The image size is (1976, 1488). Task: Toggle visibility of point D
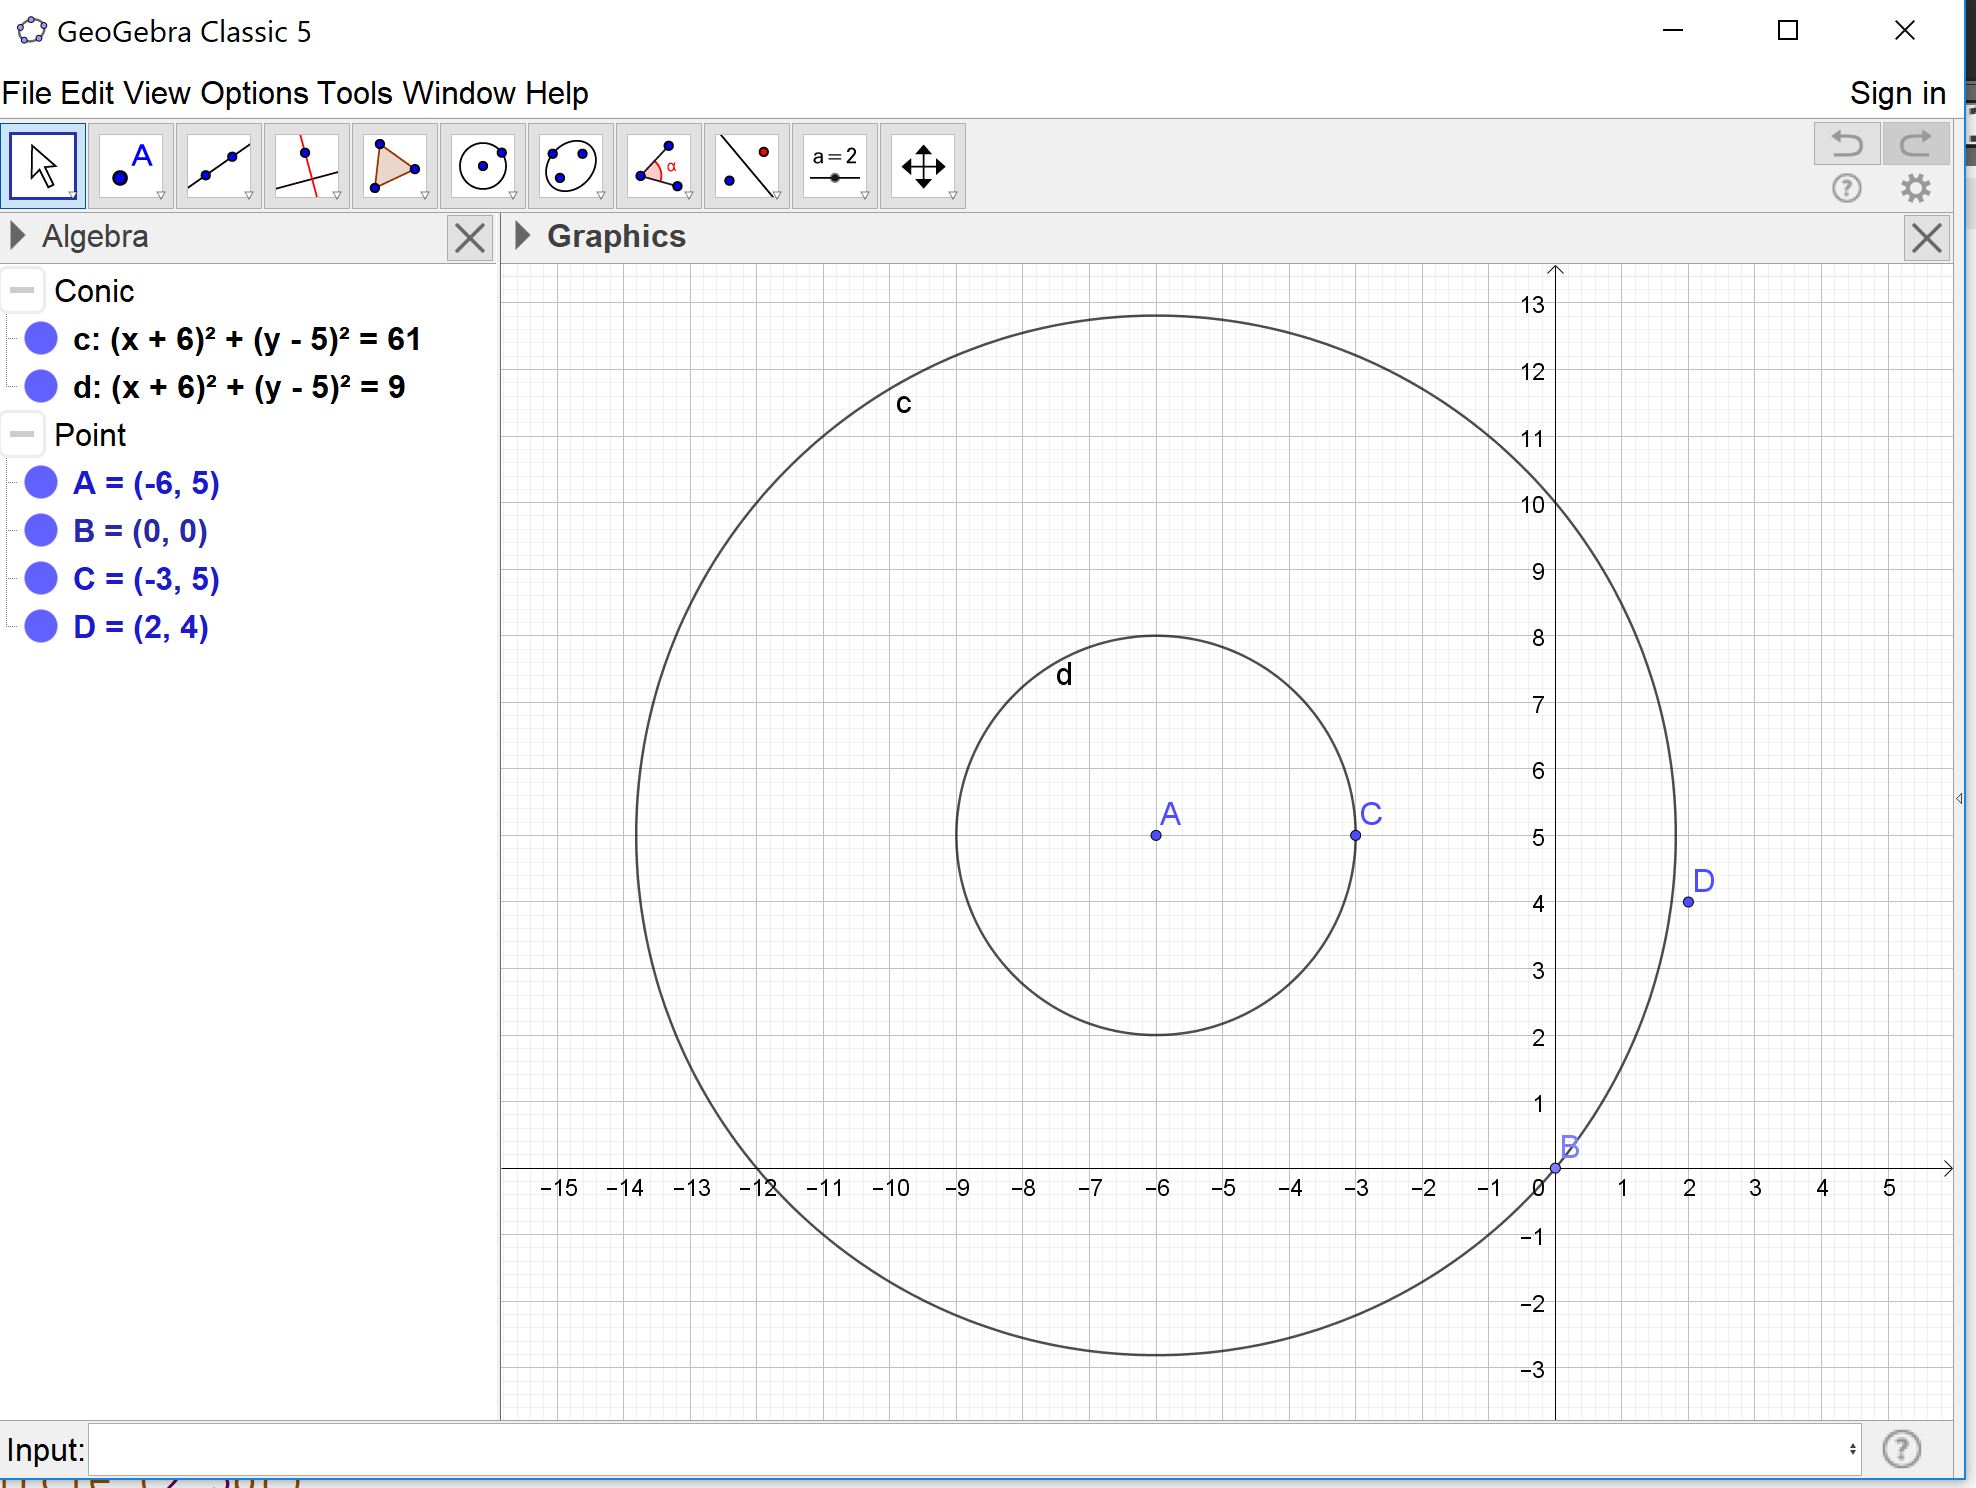pos(41,627)
